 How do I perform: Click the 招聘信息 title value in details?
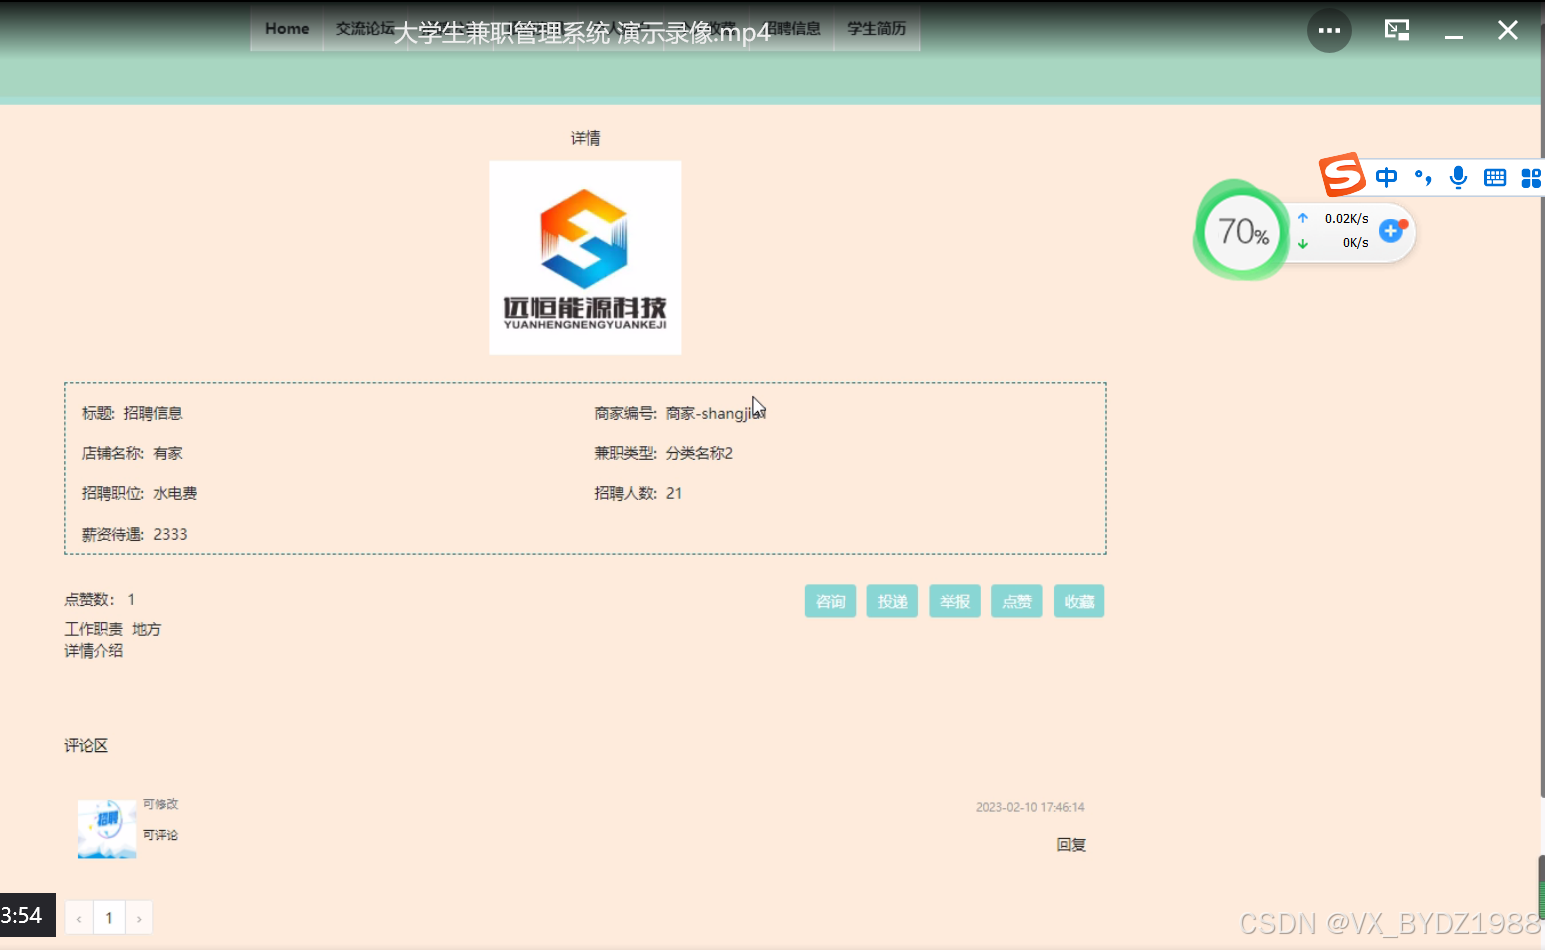click(153, 413)
